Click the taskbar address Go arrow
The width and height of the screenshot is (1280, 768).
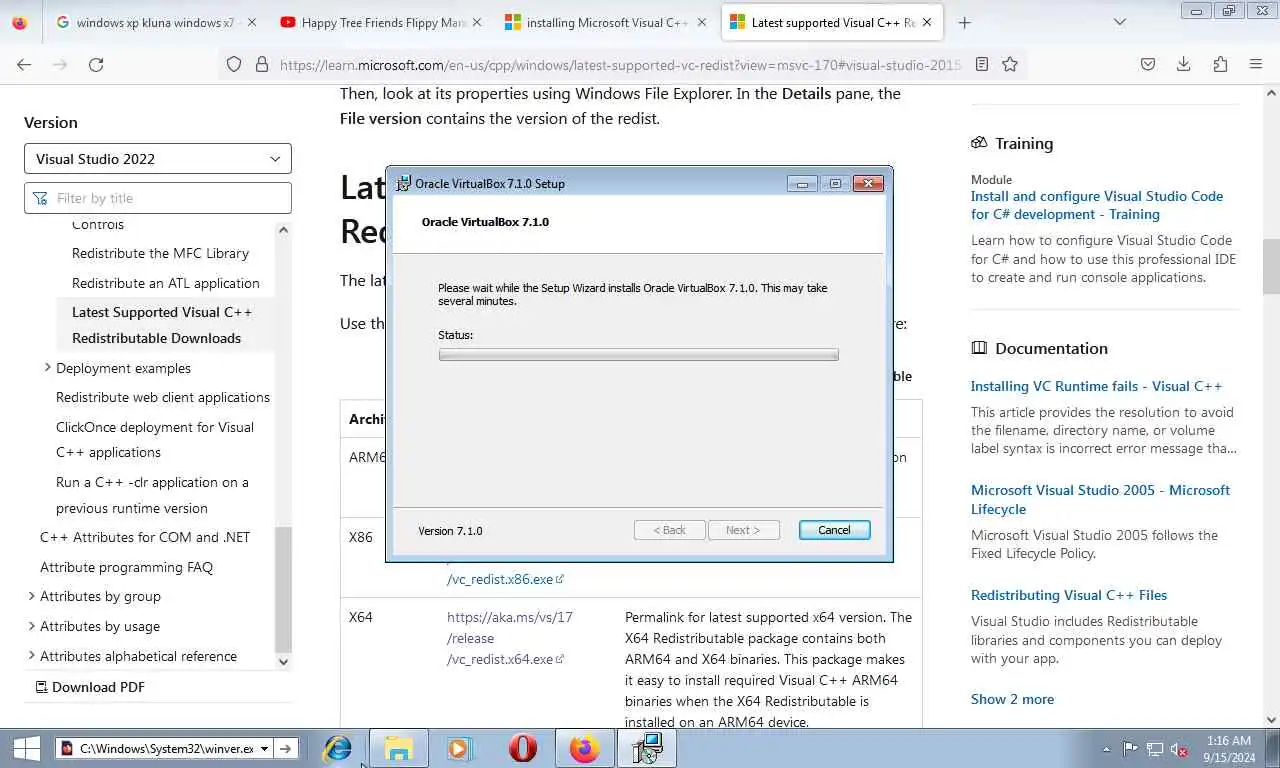pos(286,748)
